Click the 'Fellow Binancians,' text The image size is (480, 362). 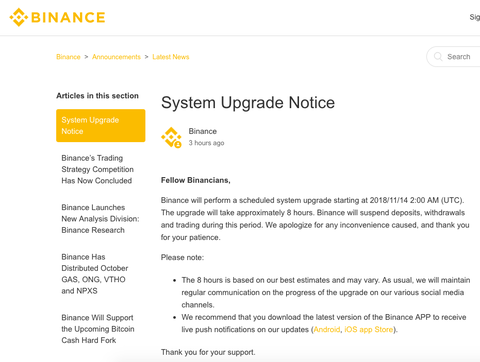196,180
